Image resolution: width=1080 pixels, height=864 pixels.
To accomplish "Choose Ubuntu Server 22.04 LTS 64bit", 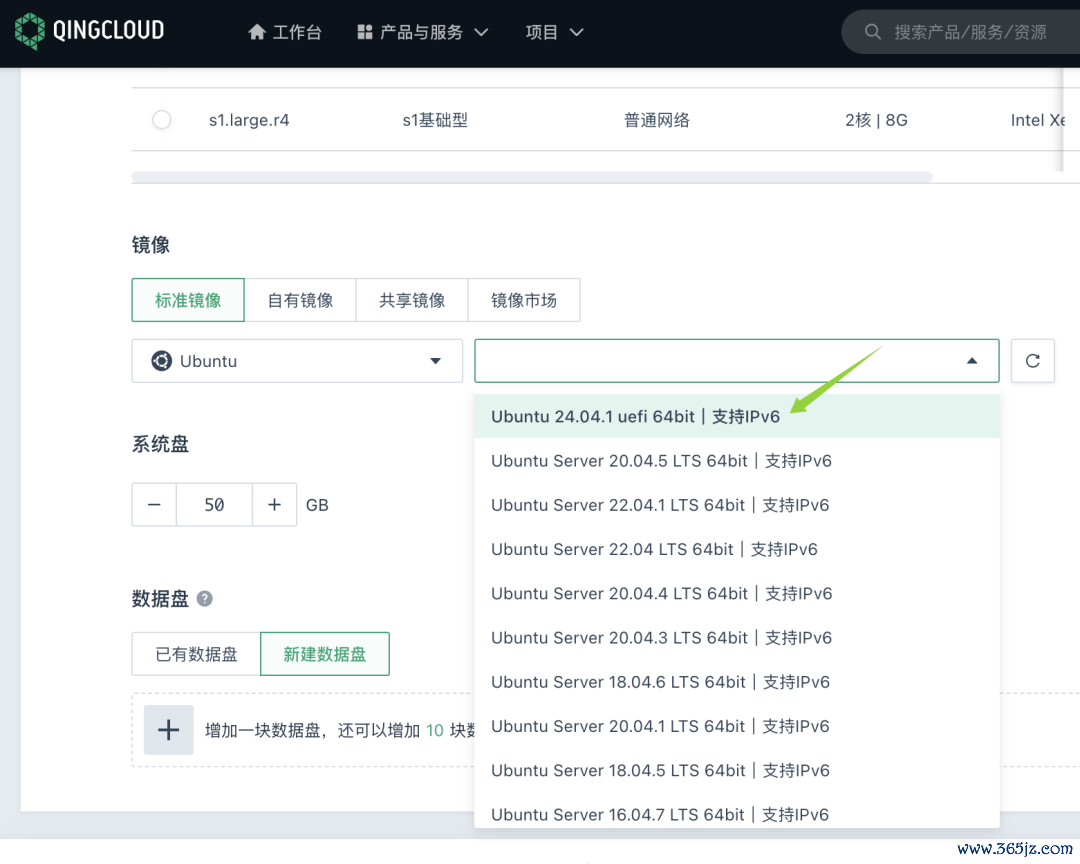I will tap(736, 549).
